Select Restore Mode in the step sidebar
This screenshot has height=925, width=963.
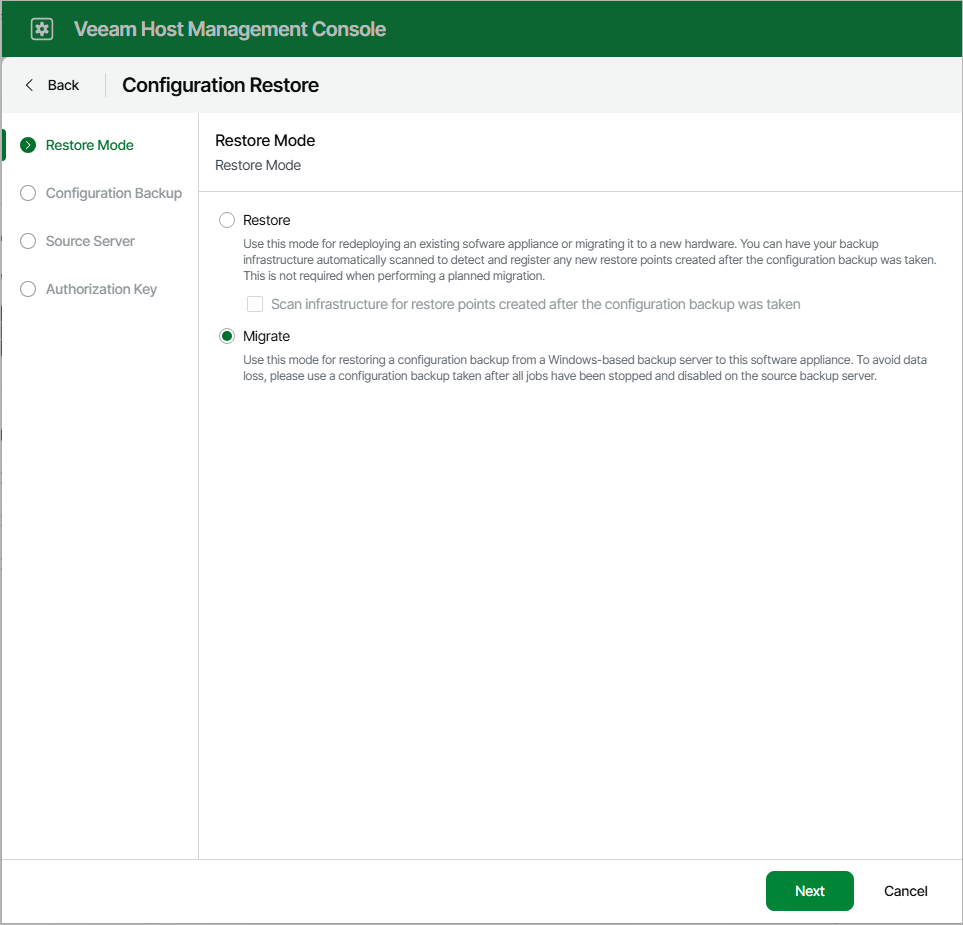click(89, 145)
